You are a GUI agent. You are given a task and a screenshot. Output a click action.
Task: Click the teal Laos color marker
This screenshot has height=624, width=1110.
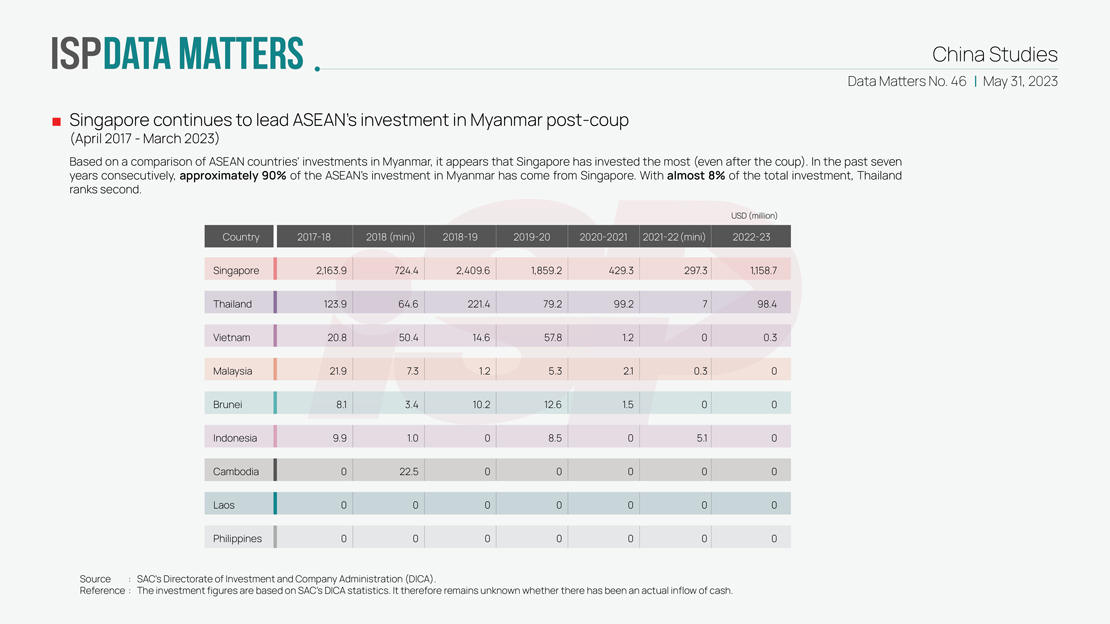point(275,505)
